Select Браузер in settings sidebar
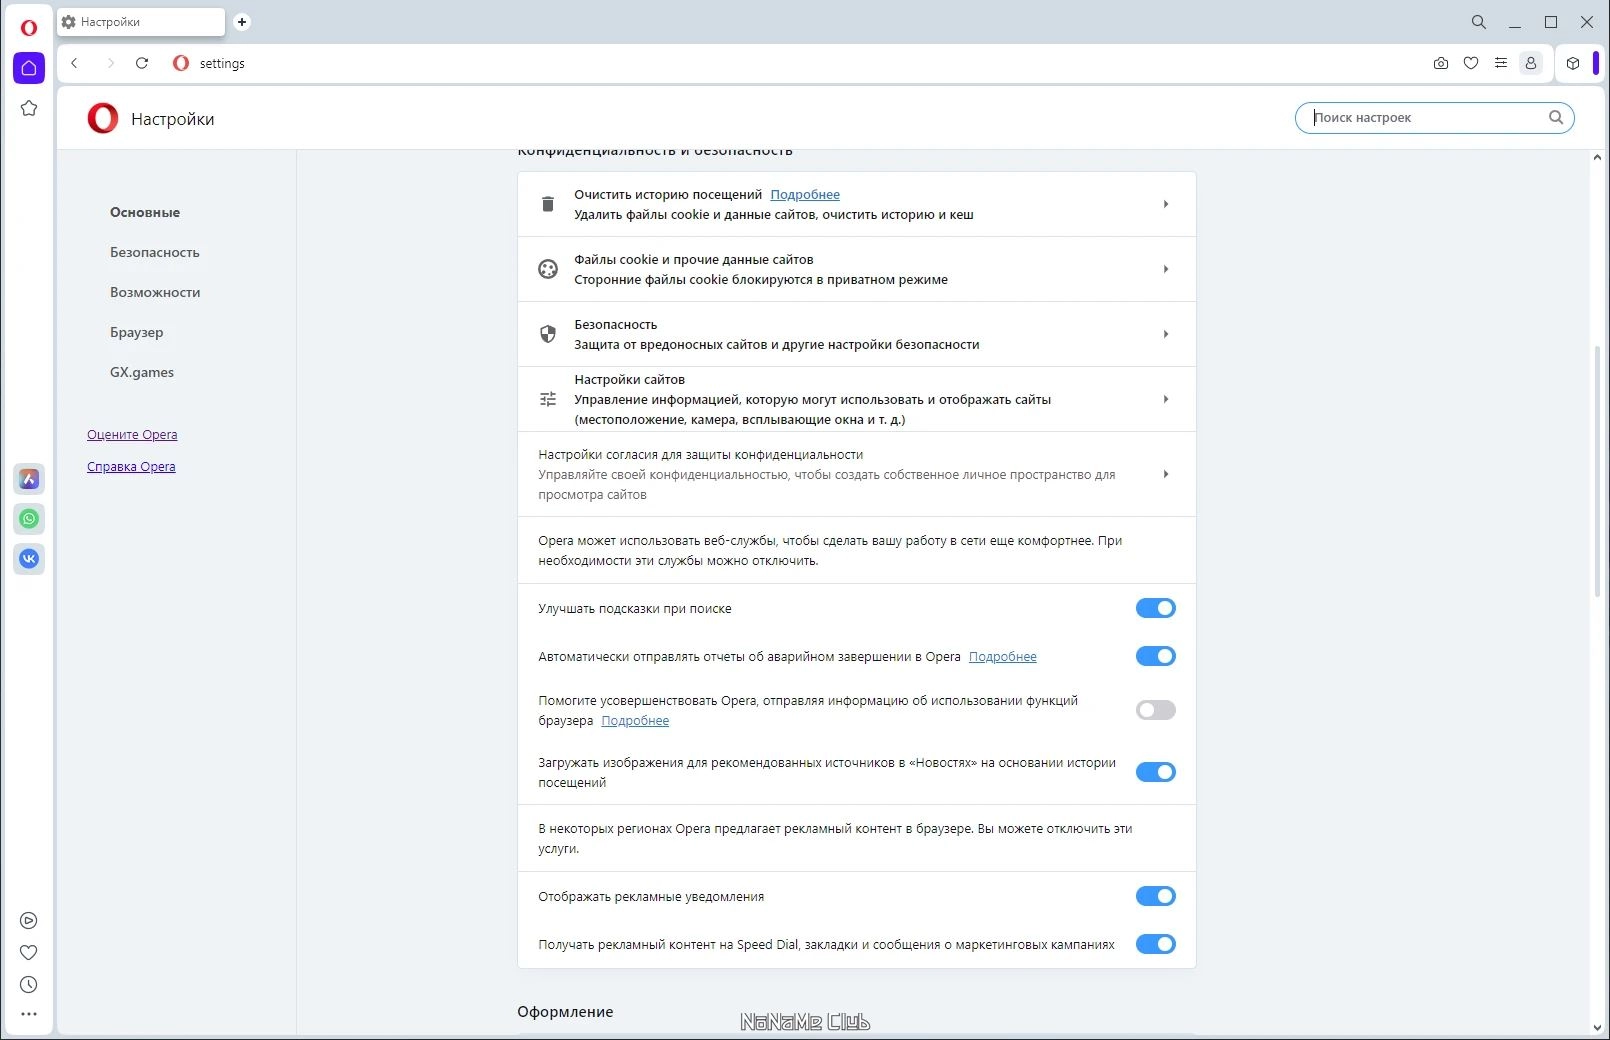1610x1040 pixels. coord(137,332)
